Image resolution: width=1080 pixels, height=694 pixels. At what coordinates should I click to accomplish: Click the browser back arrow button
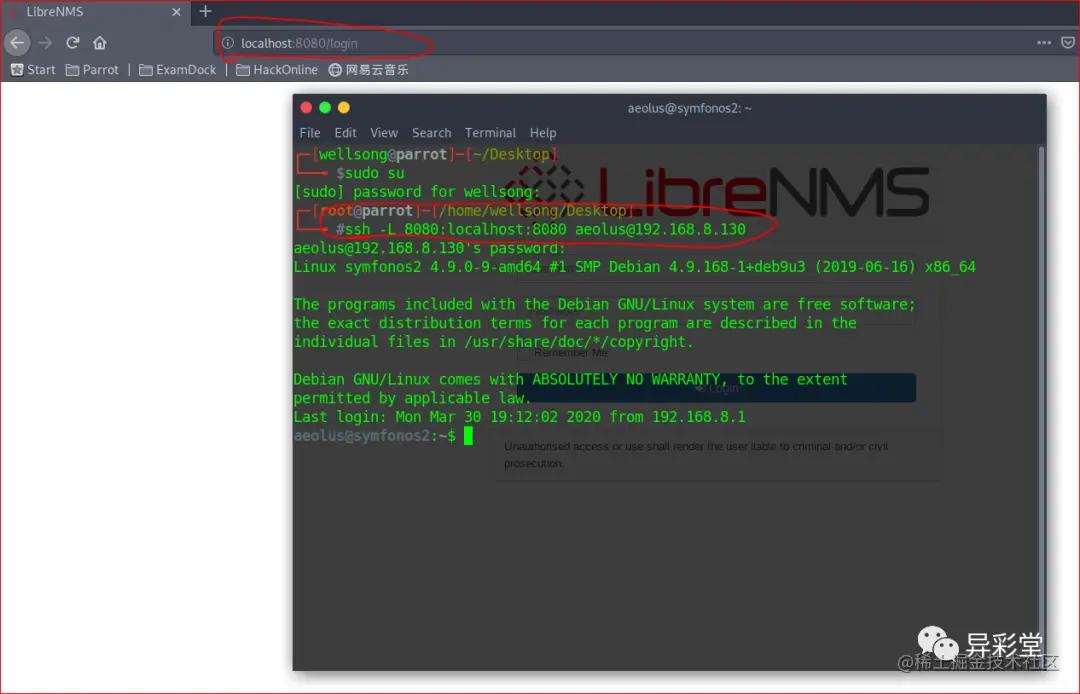tap(17, 43)
